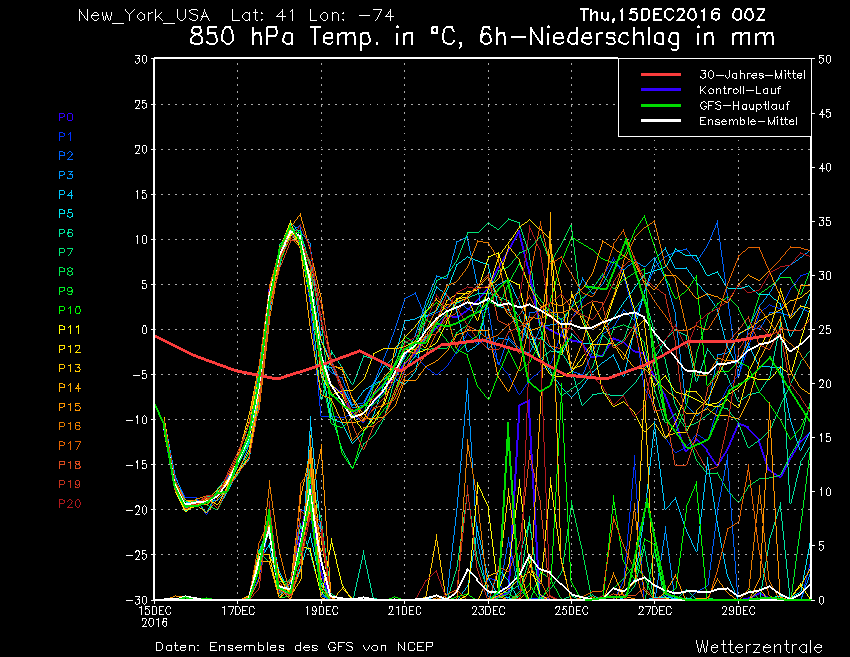Click the blue Kontroll-Lauf legend line
This screenshot has width=850, height=657.
(x=661, y=89)
